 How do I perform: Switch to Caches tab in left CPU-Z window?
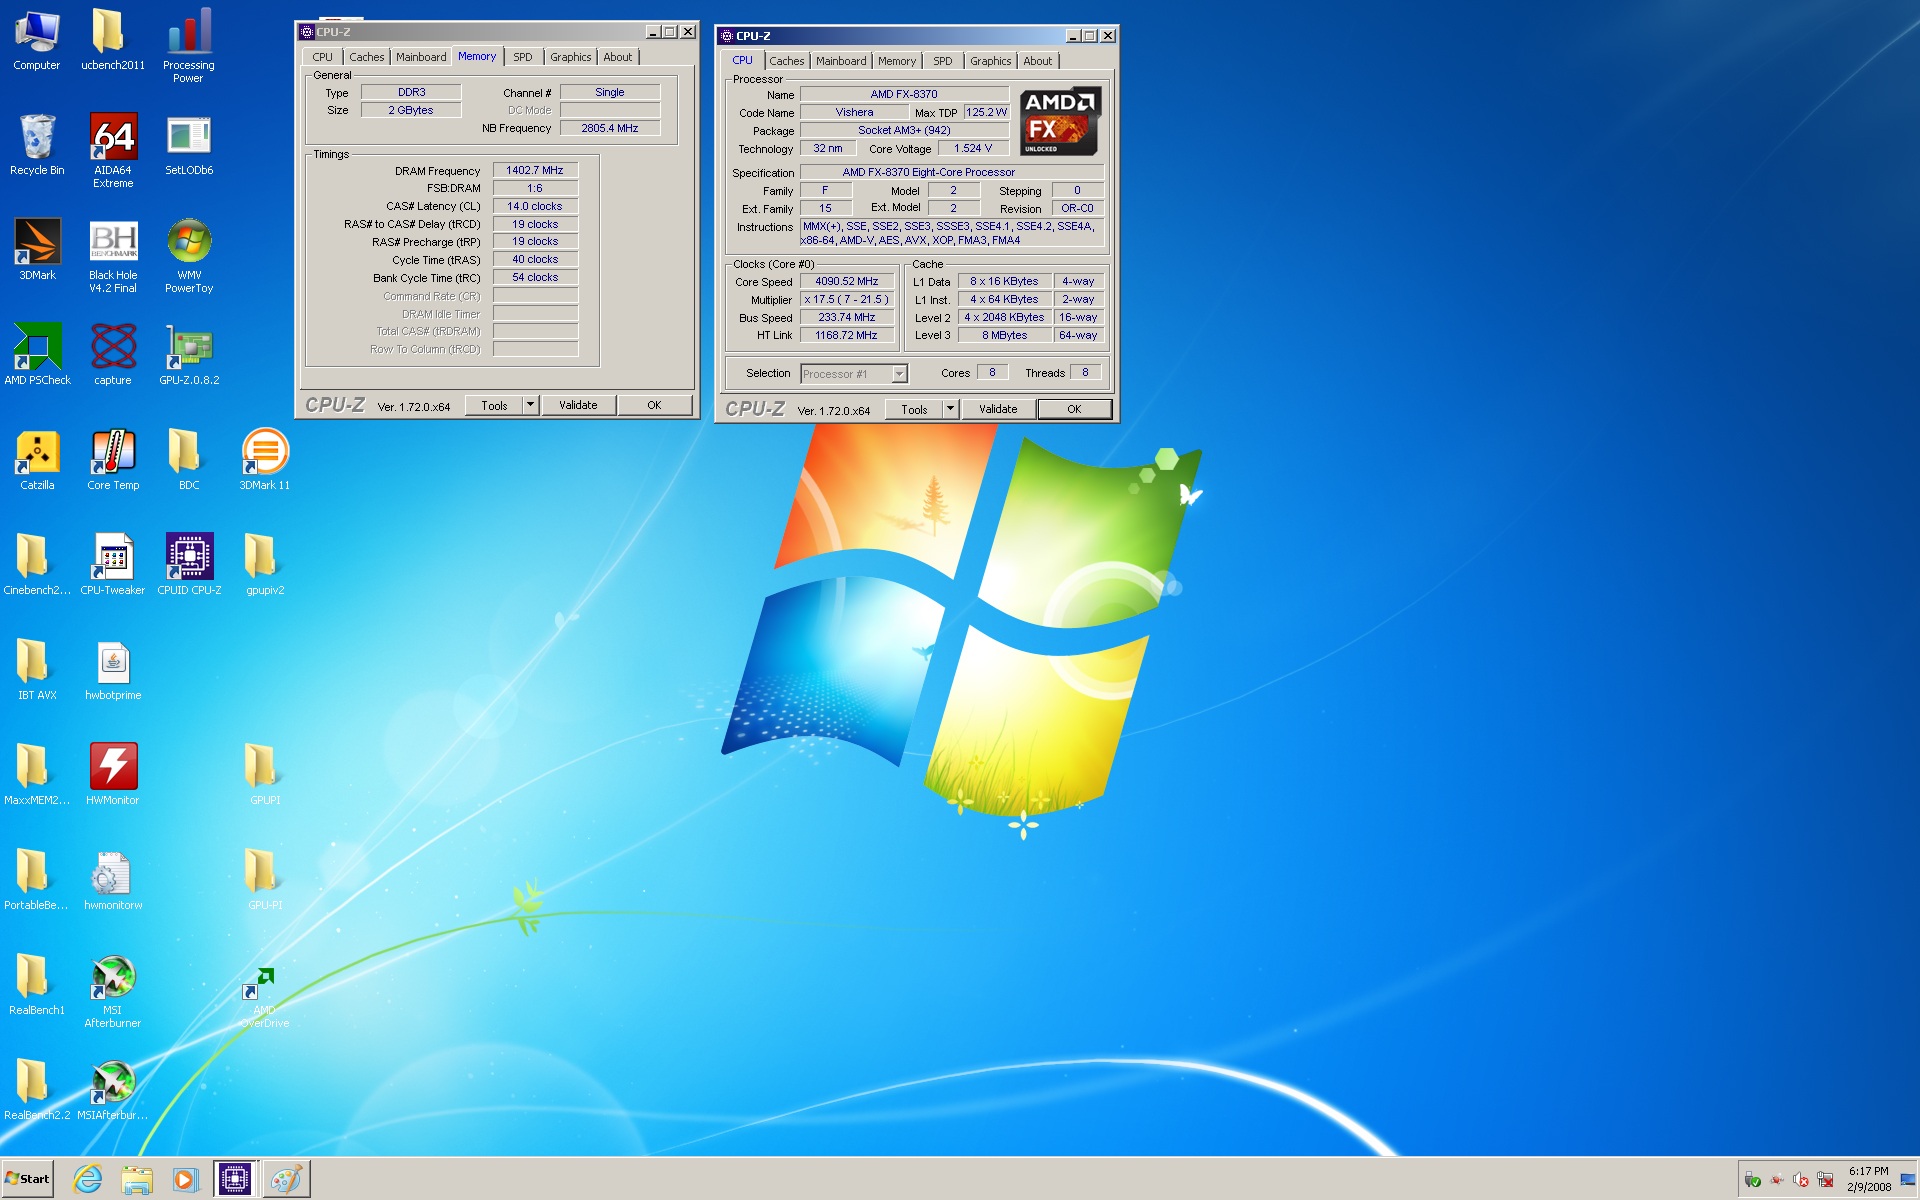(x=366, y=57)
